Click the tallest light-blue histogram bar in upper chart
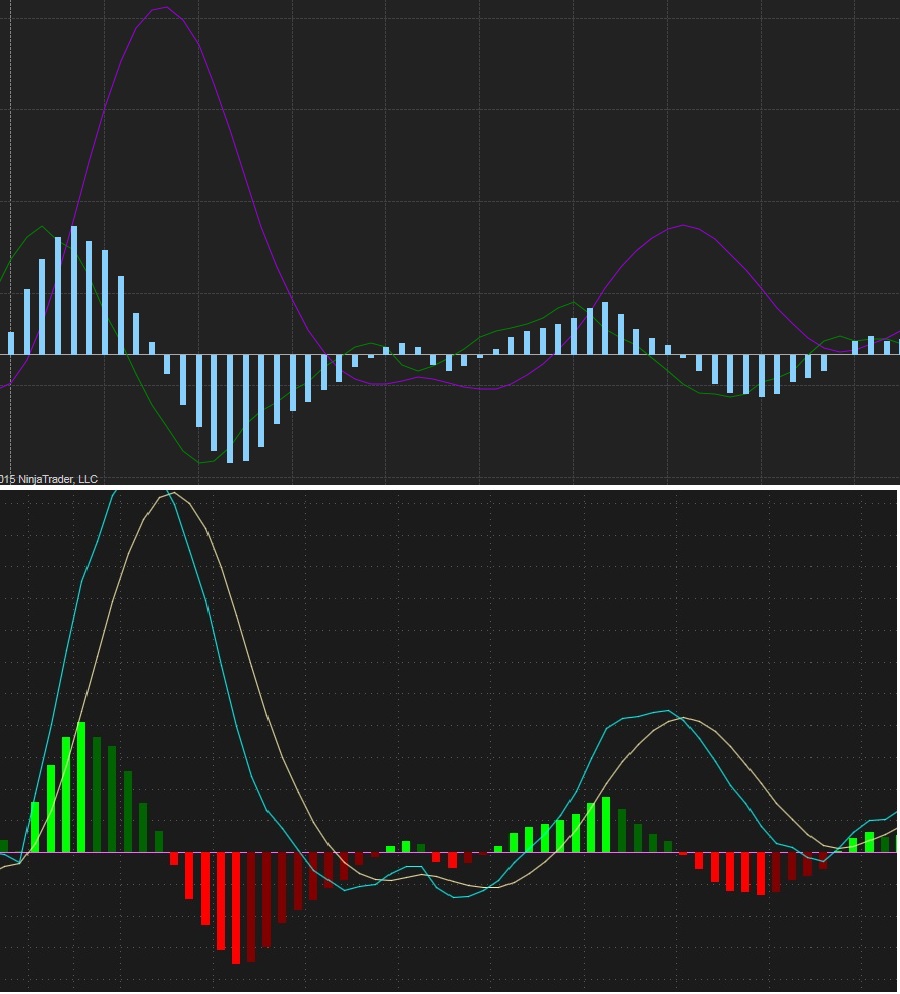This screenshot has width=900, height=994. pyautogui.click(x=74, y=290)
